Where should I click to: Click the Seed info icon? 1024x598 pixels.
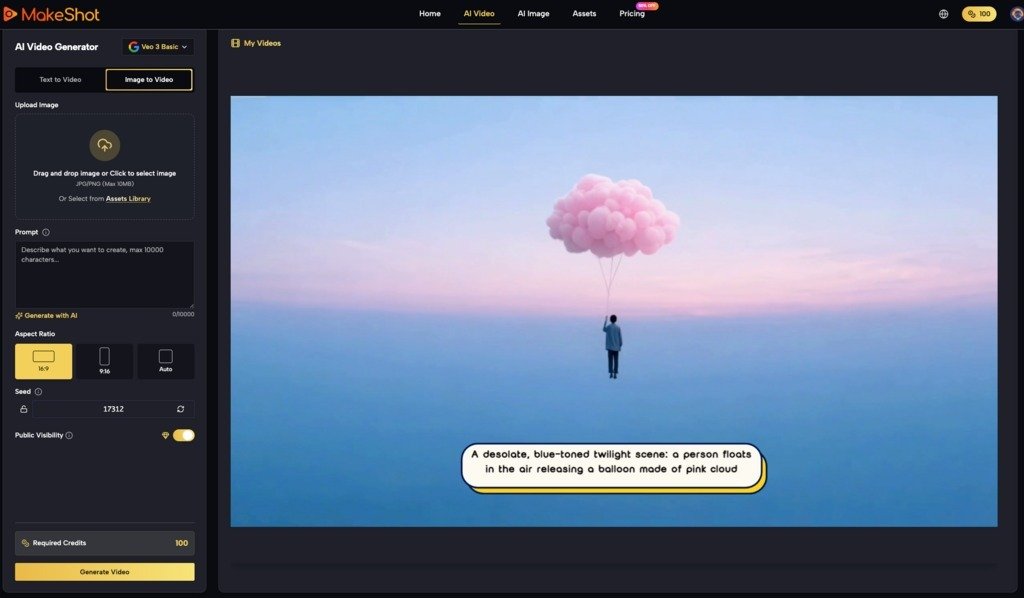38,392
